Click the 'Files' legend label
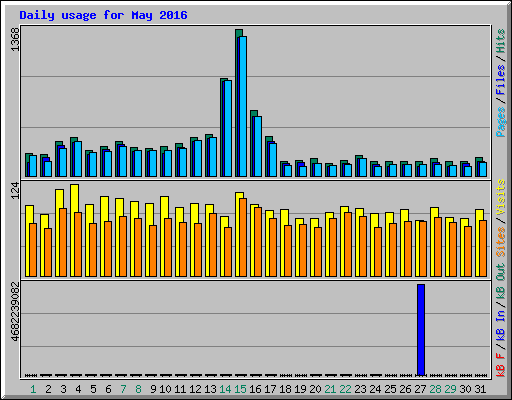512x400 pixels. (x=500, y=80)
